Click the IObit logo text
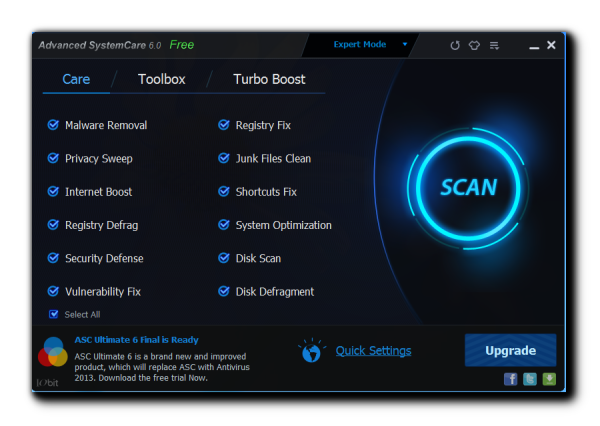 point(47,382)
